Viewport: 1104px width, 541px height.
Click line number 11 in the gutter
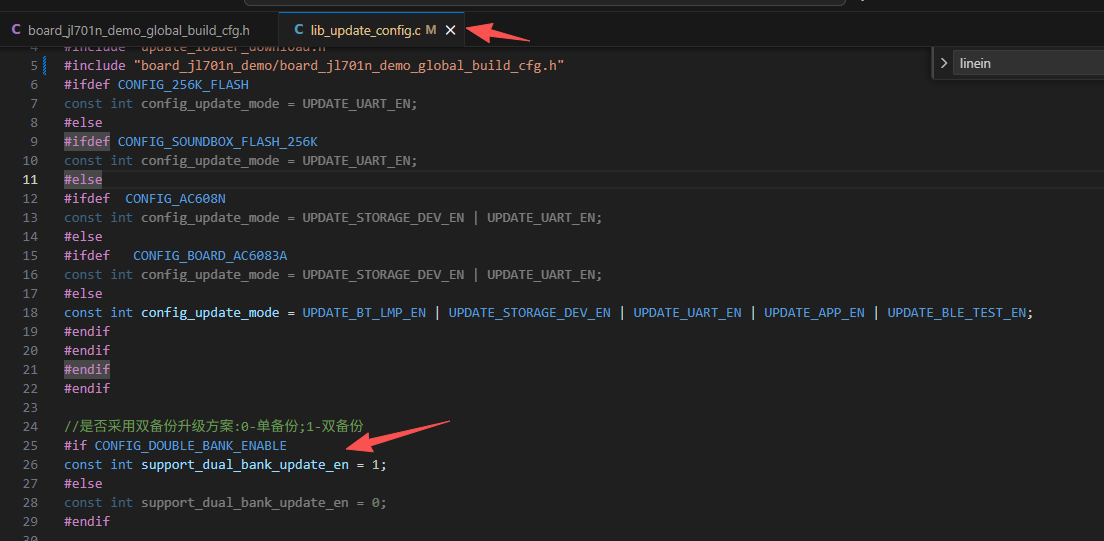pyautogui.click(x=30, y=180)
